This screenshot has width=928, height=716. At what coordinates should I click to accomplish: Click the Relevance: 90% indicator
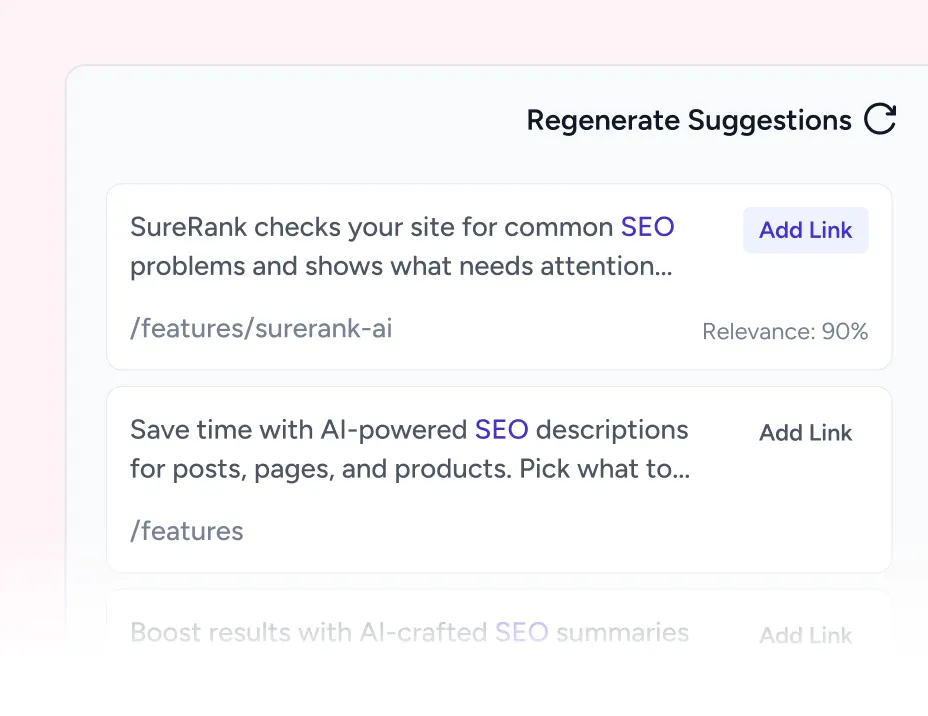785,331
